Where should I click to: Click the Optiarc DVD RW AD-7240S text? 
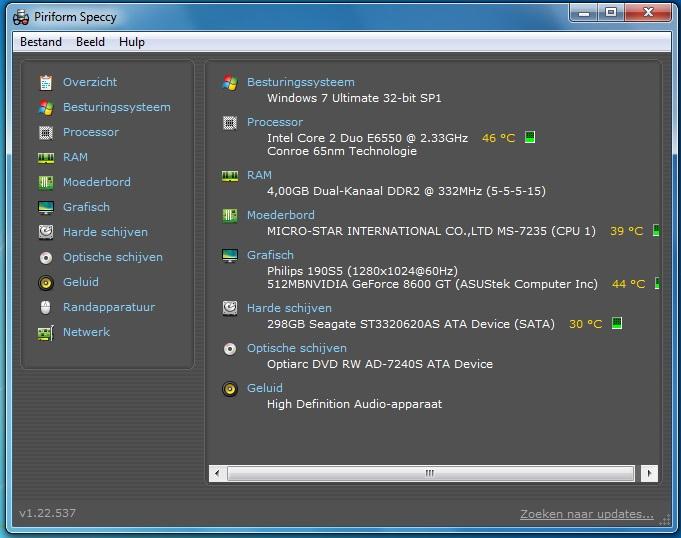click(x=380, y=364)
